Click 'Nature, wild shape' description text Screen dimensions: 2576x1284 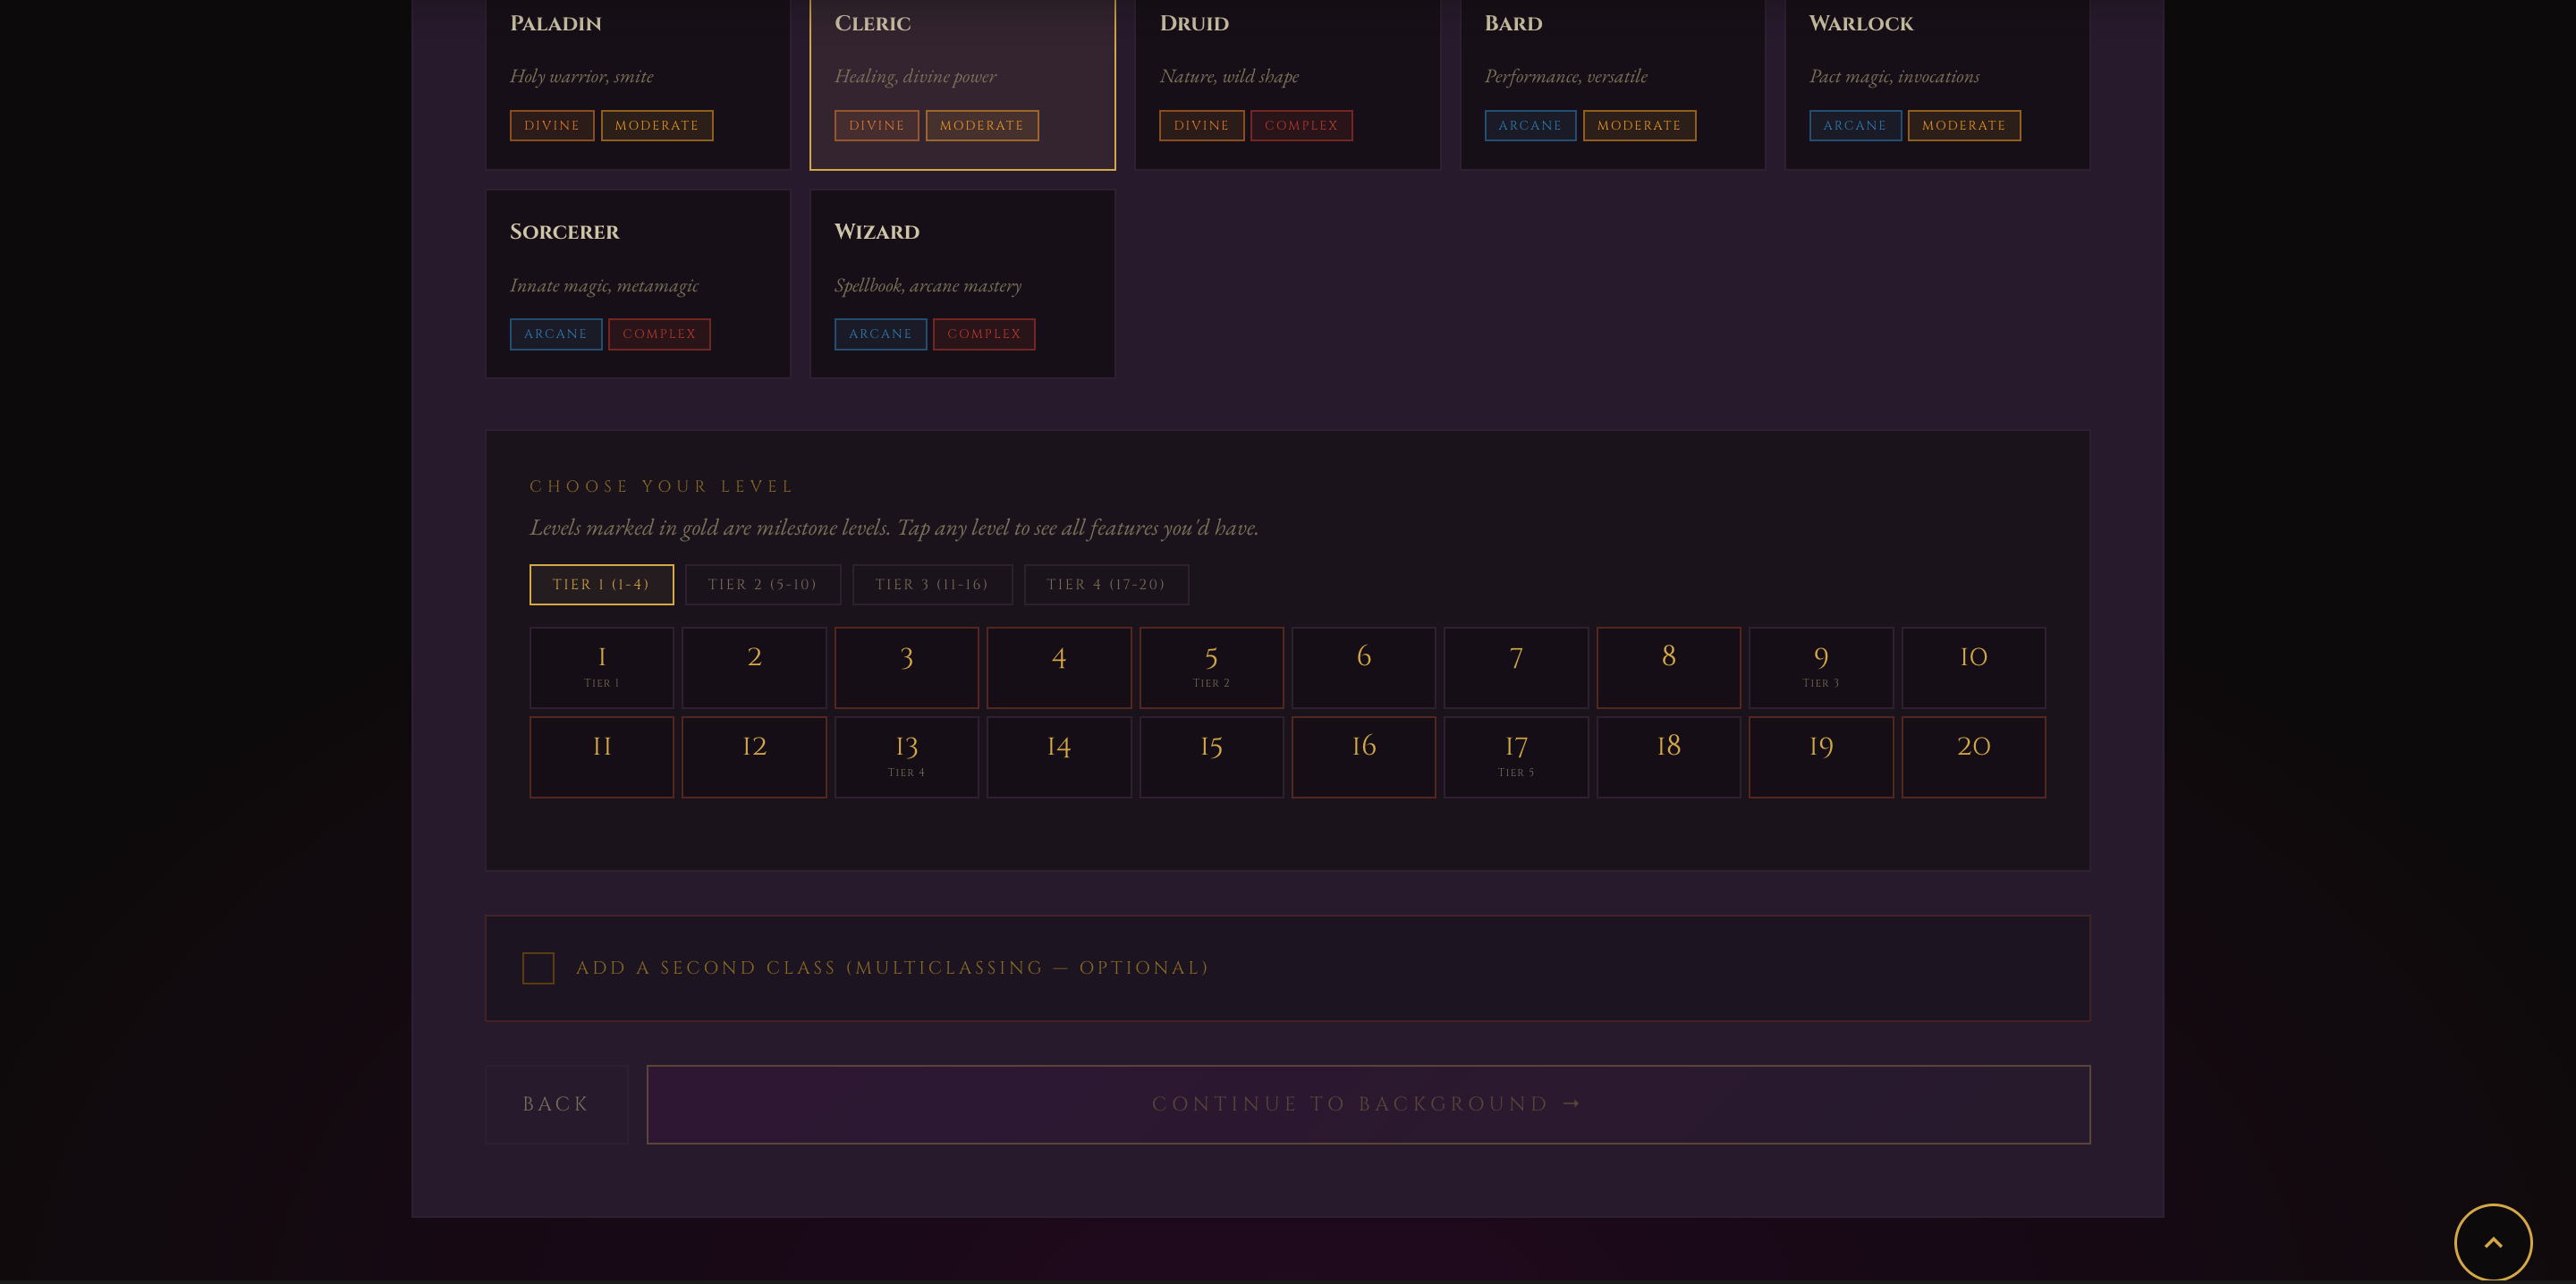click(1229, 77)
